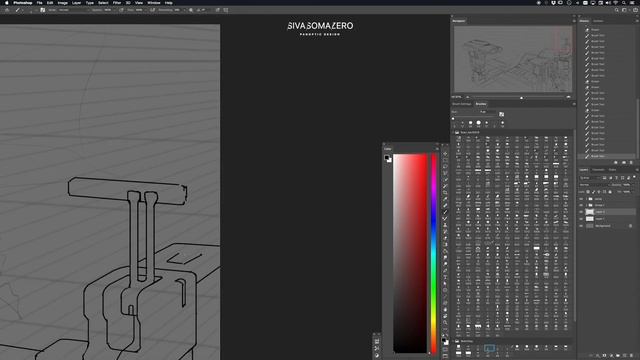This screenshot has width=640, height=360.
Task: Open the Brush tool preset icon
Action: [18, 10]
